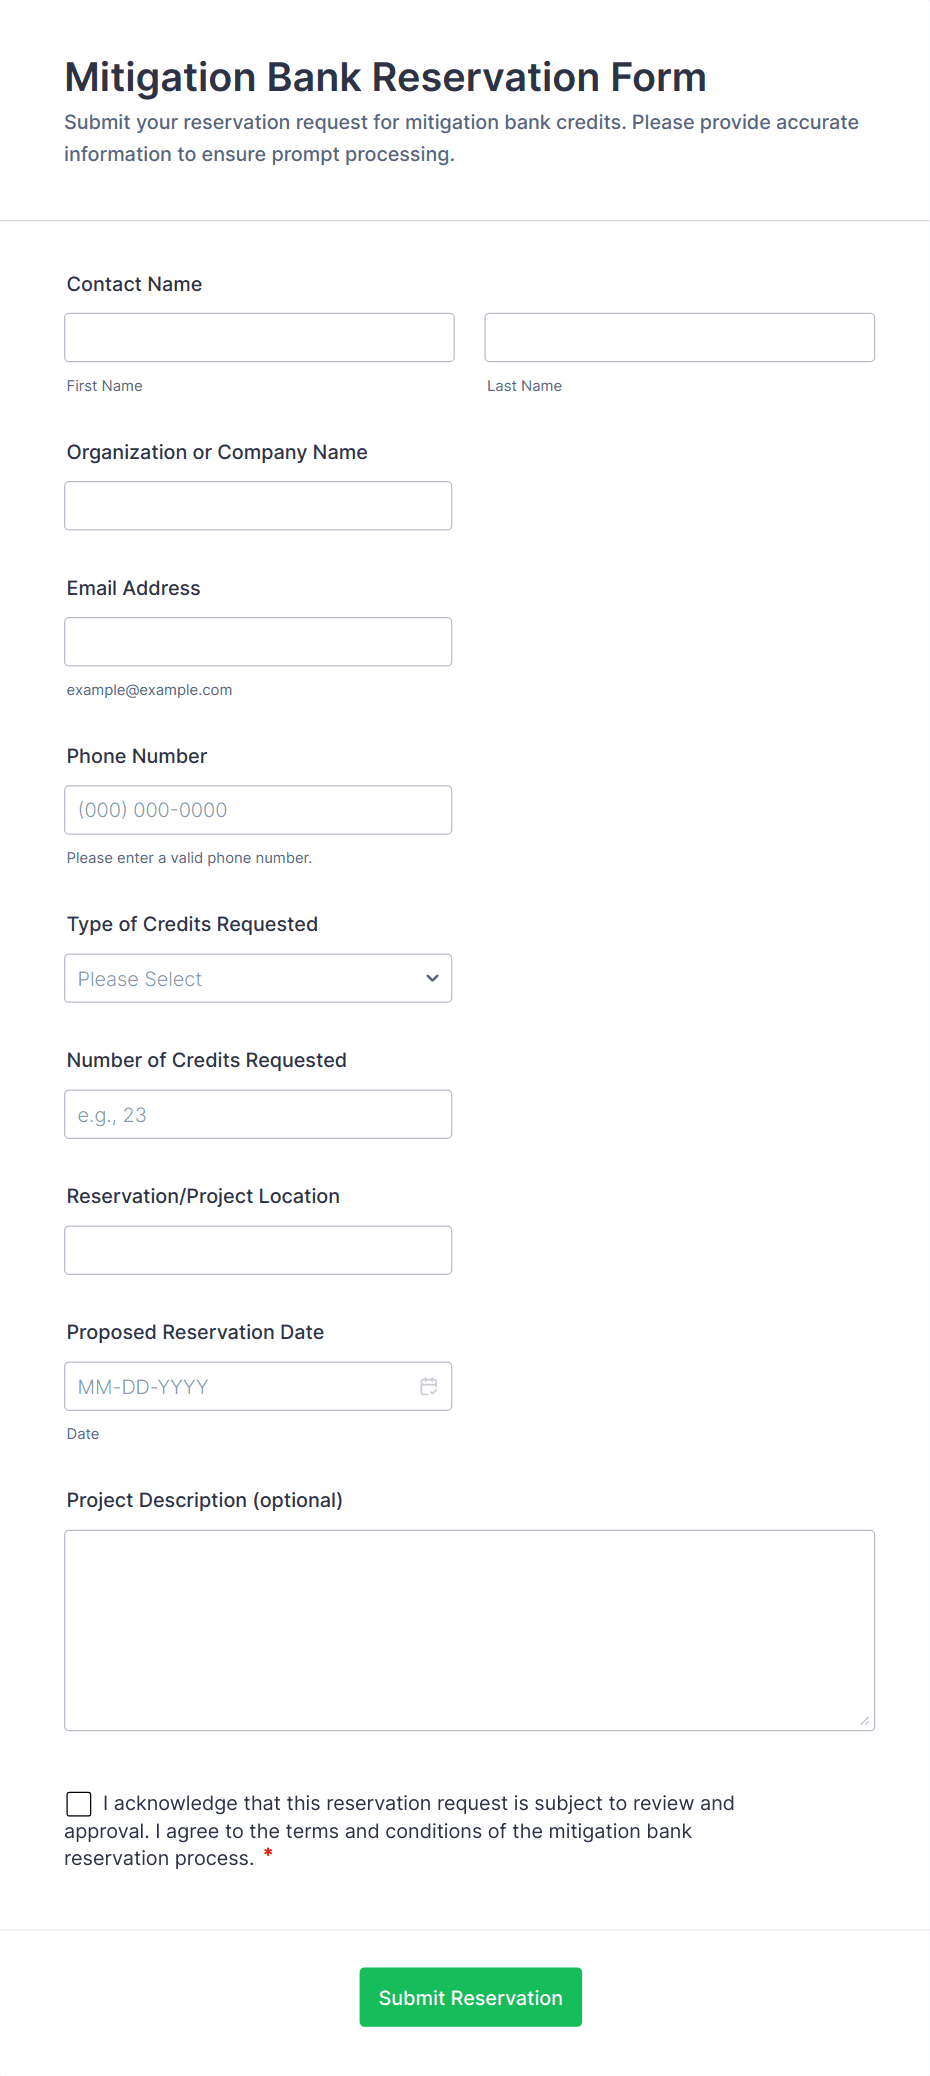Focus the First Name input field
The height and width of the screenshot is (2076, 930).
click(259, 337)
